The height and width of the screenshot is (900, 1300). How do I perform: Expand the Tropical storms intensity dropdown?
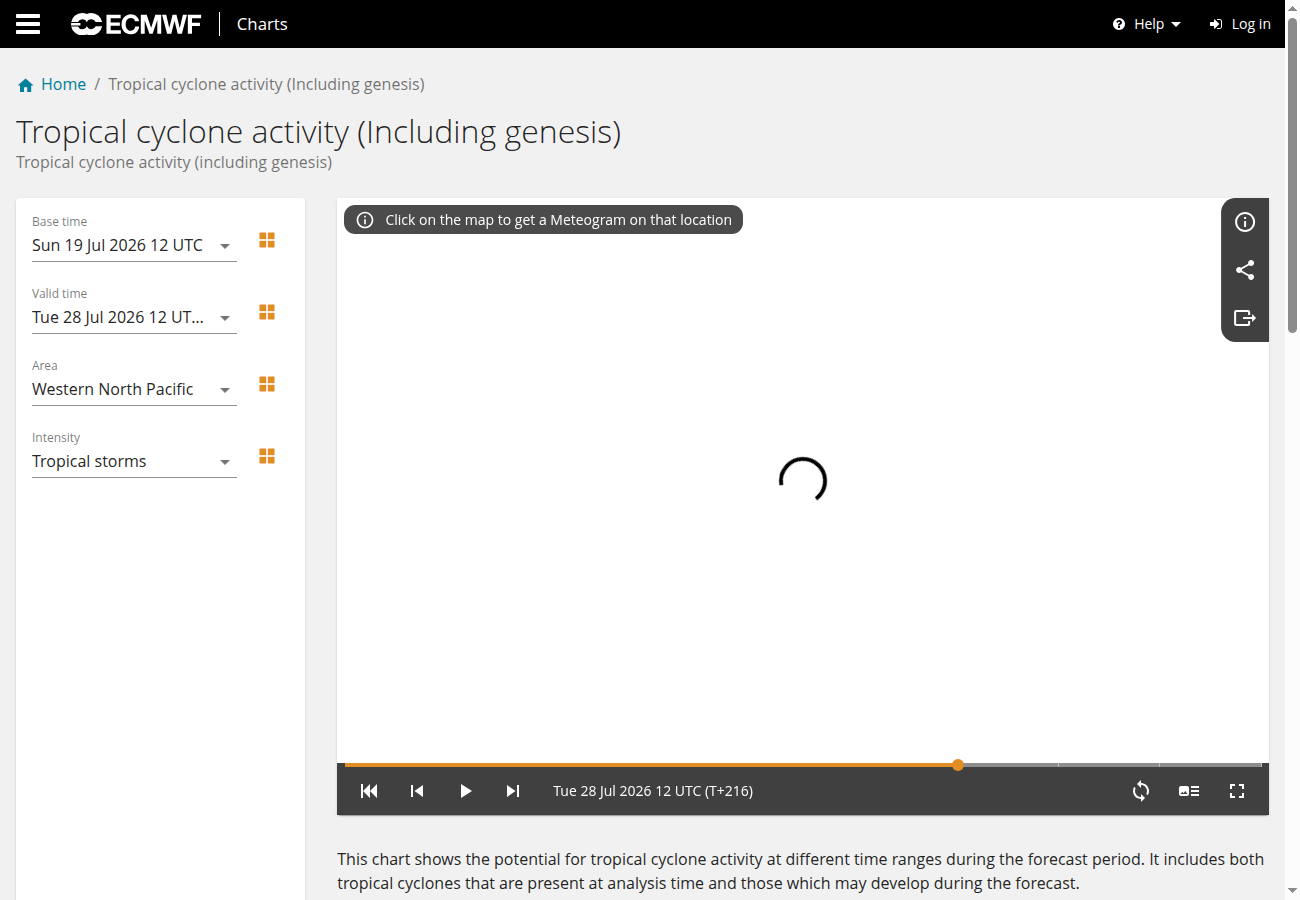click(x=134, y=461)
